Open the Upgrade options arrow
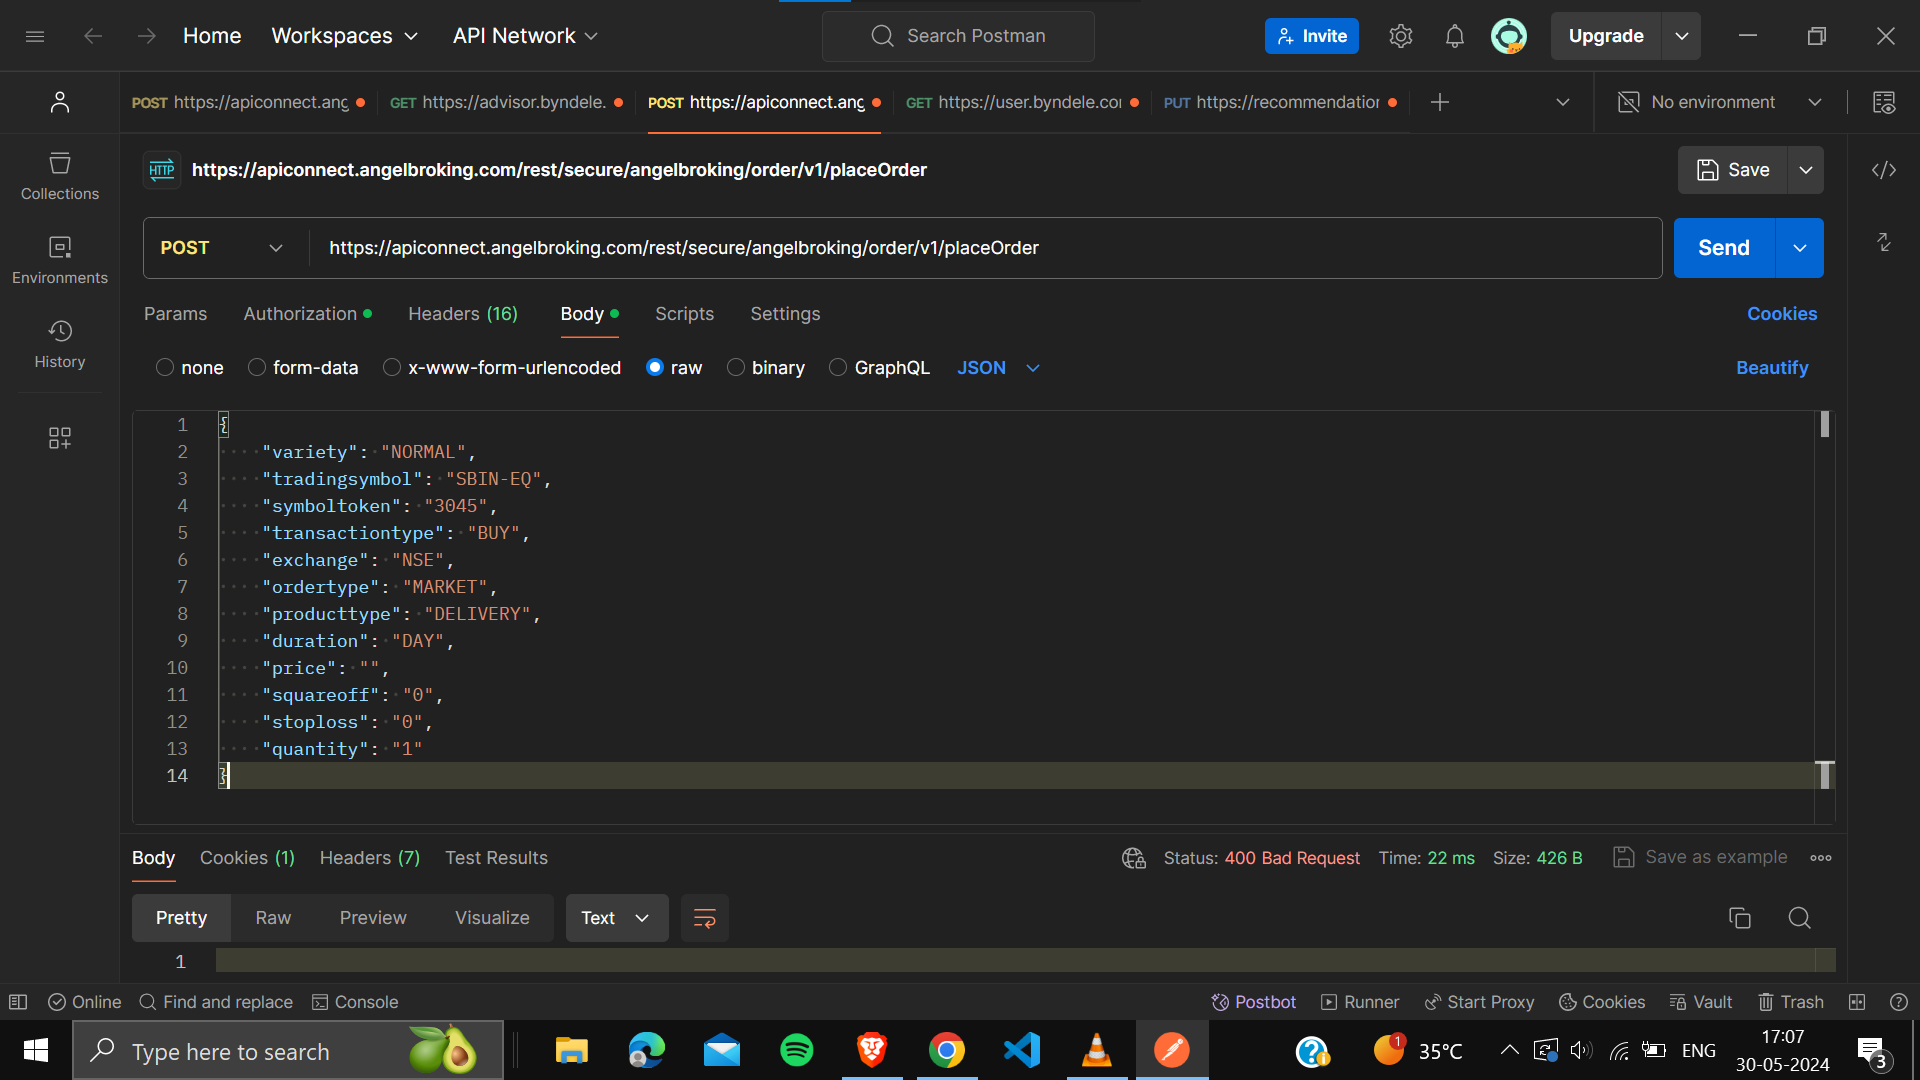 [x=1682, y=36]
